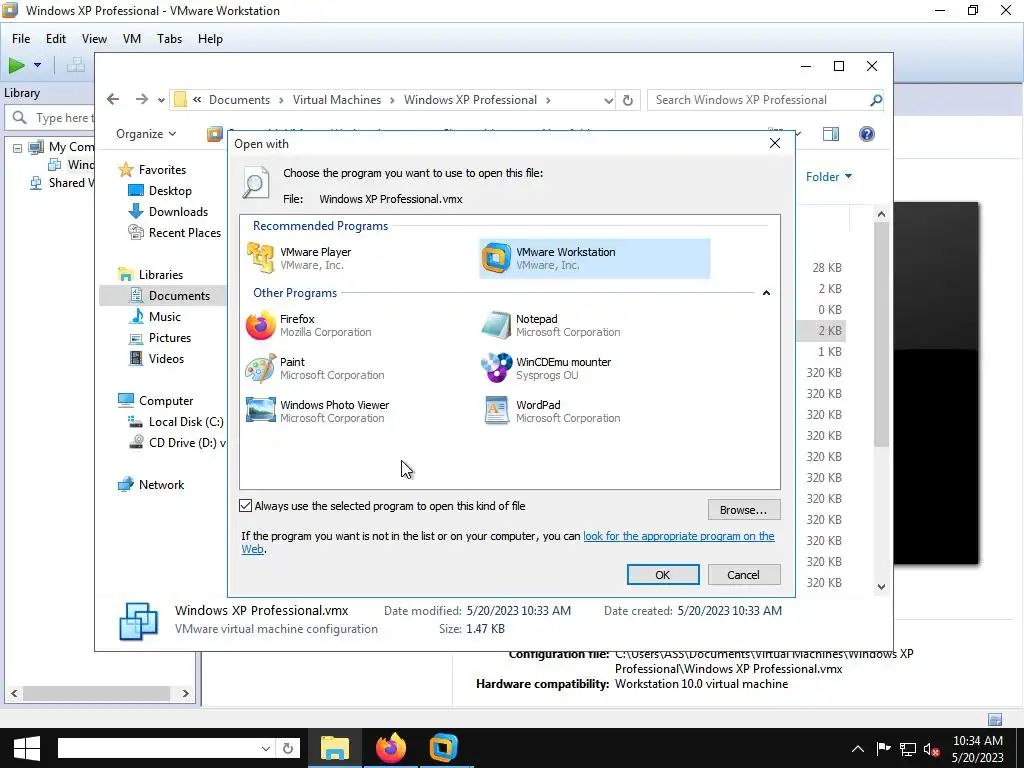Open the Help menu
The width and height of the screenshot is (1024, 768).
(x=210, y=39)
